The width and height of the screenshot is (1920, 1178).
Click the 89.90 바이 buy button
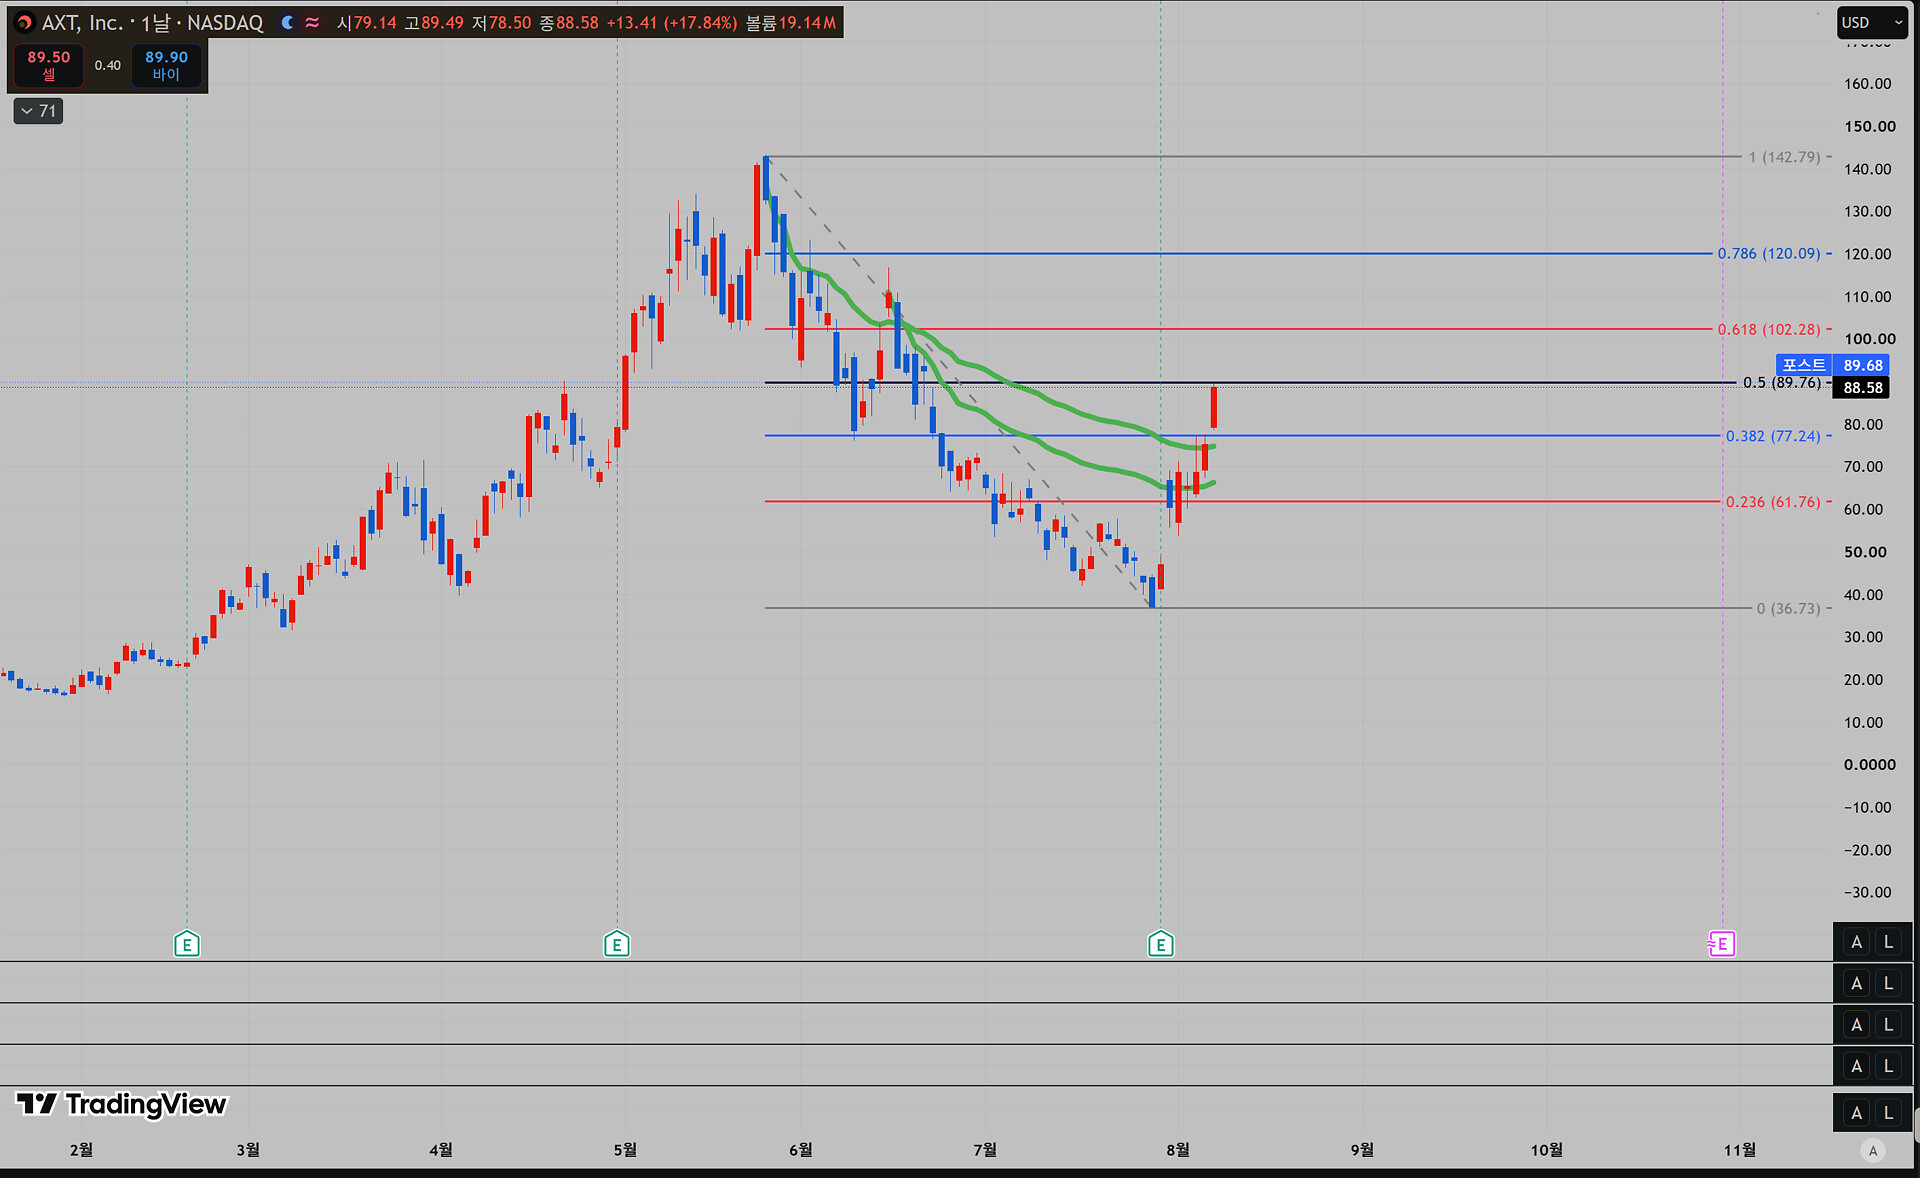click(166, 65)
